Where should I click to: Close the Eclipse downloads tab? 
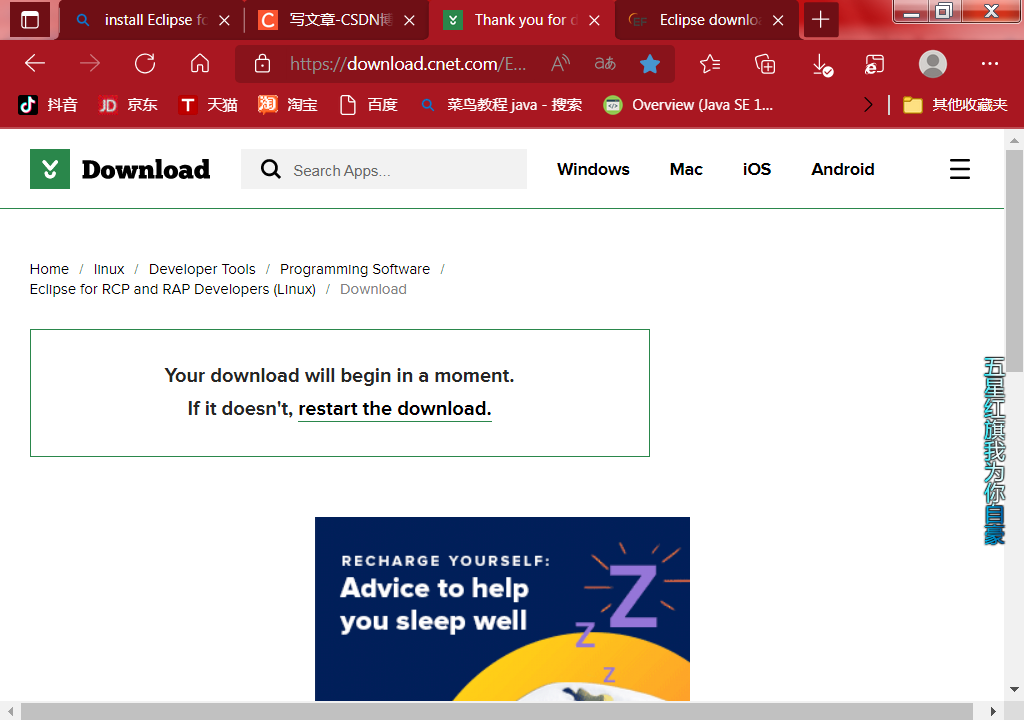point(778,20)
